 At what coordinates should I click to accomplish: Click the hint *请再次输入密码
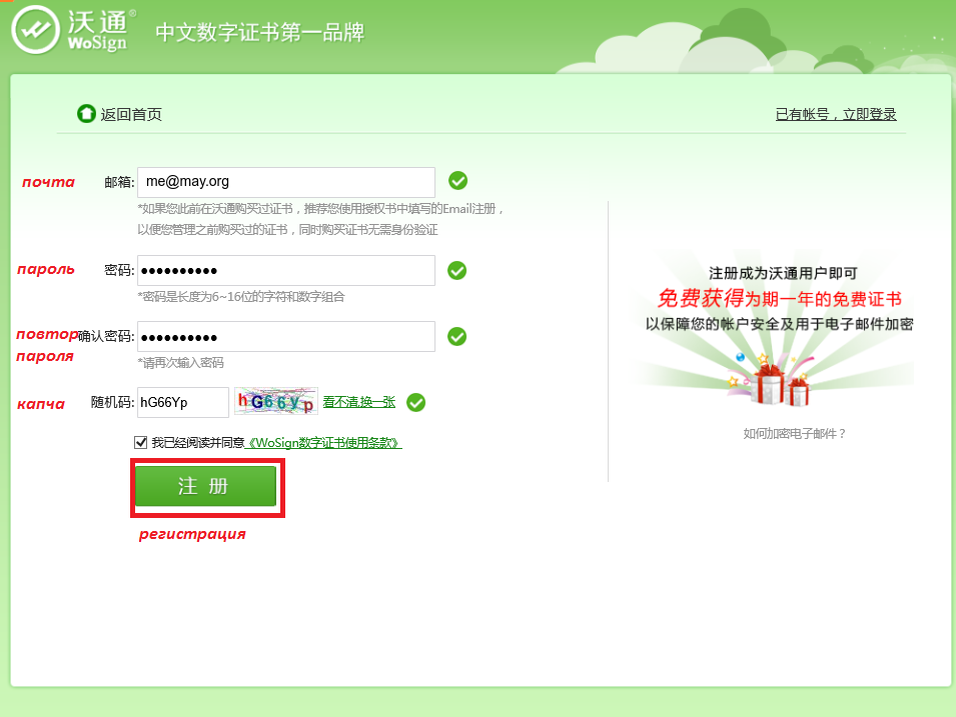point(180,363)
